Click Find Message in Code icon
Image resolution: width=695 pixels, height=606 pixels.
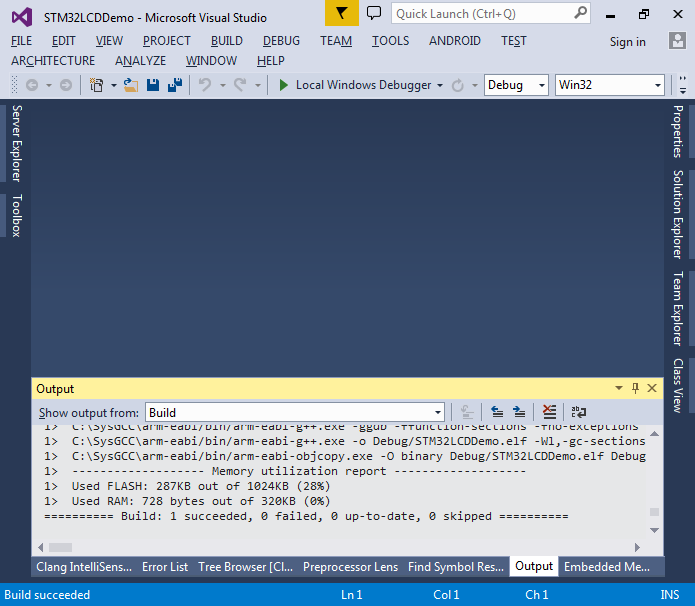467,412
